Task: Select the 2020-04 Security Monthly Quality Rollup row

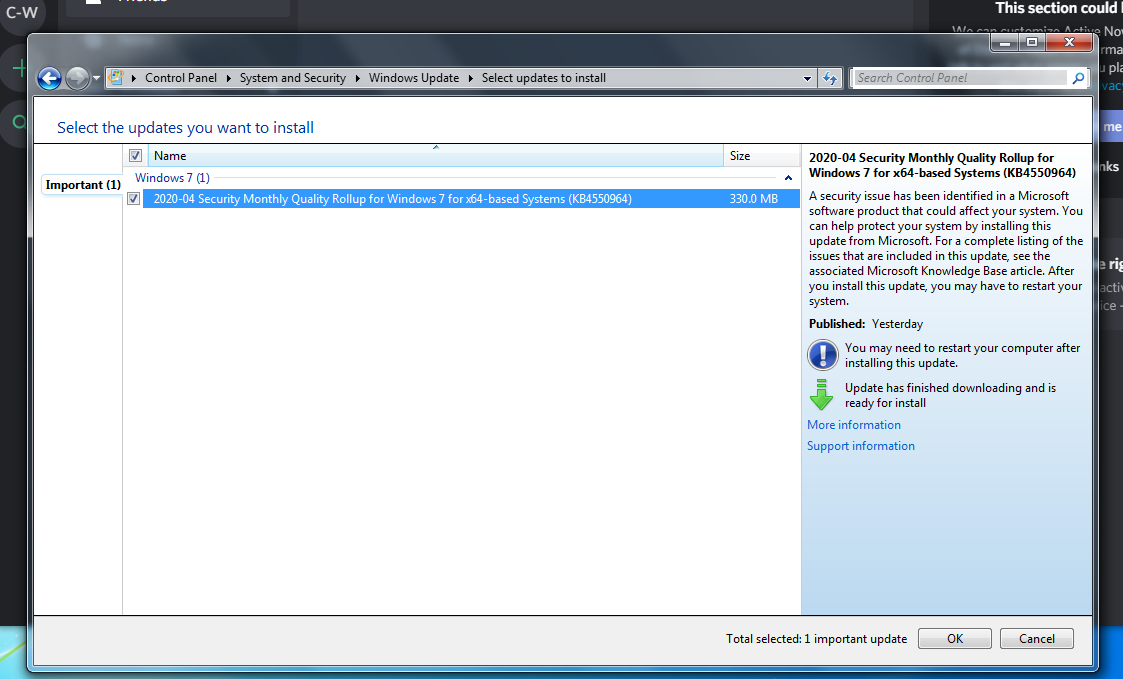Action: pyautogui.click(x=471, y=198)
